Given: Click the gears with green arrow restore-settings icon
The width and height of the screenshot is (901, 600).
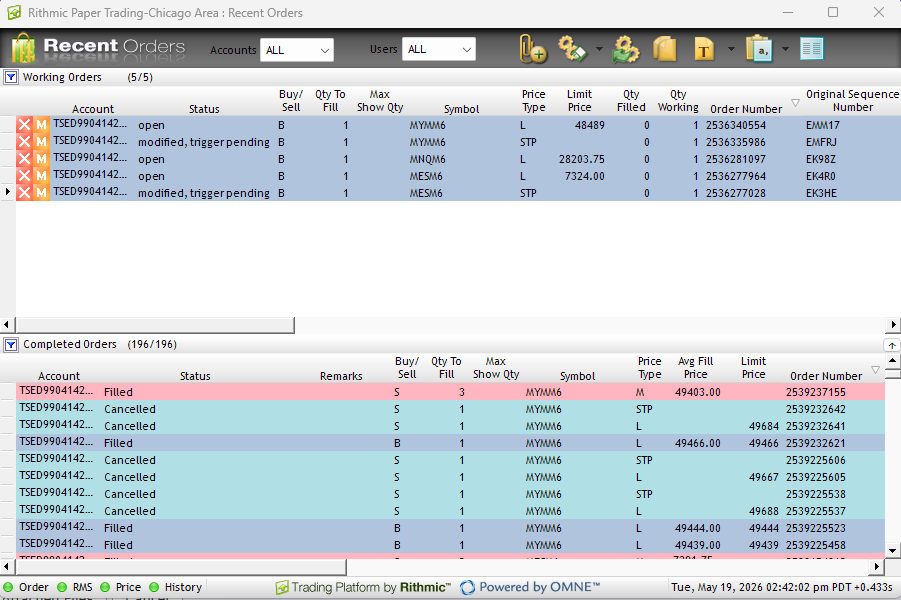Looking at the screenshot, I should point(626,49).
